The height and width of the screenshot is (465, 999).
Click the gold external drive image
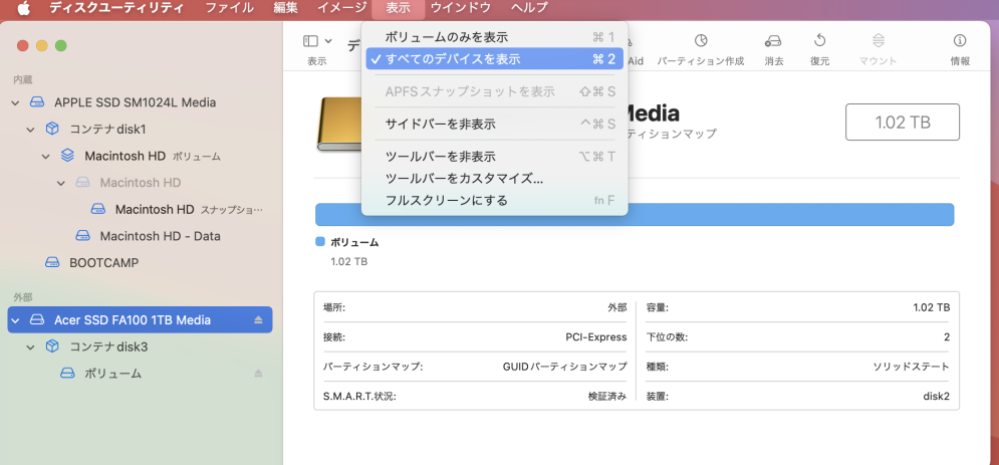tap(339, 124)
